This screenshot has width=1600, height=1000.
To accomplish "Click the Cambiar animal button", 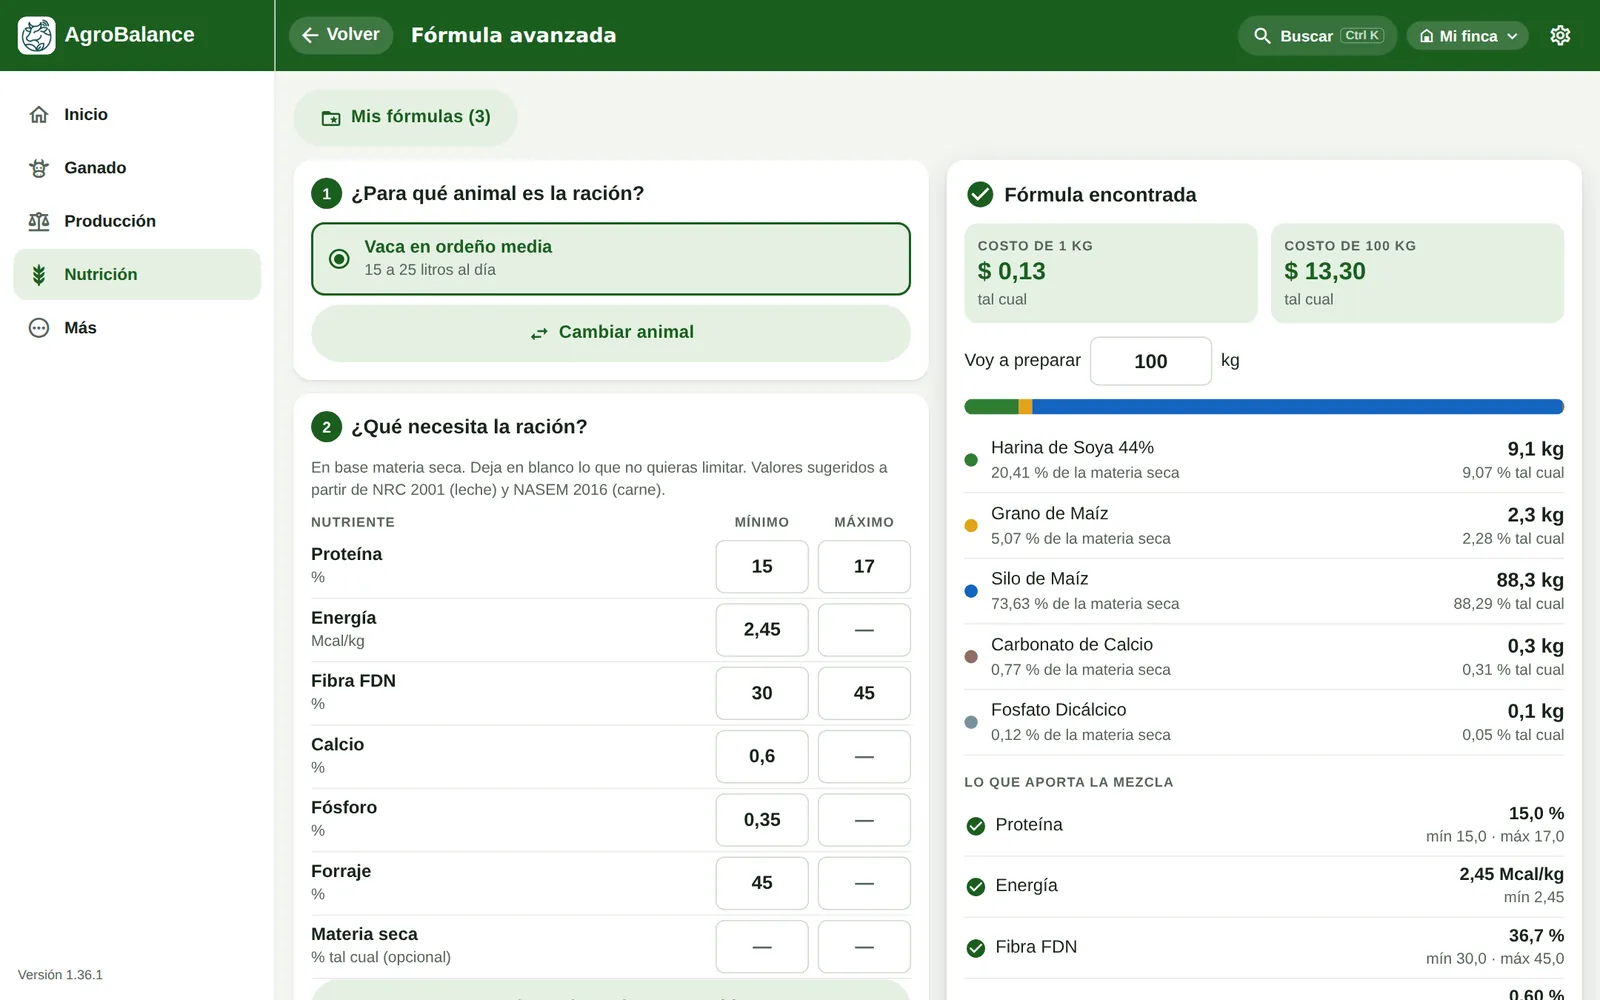I will (x=611, y=333).
